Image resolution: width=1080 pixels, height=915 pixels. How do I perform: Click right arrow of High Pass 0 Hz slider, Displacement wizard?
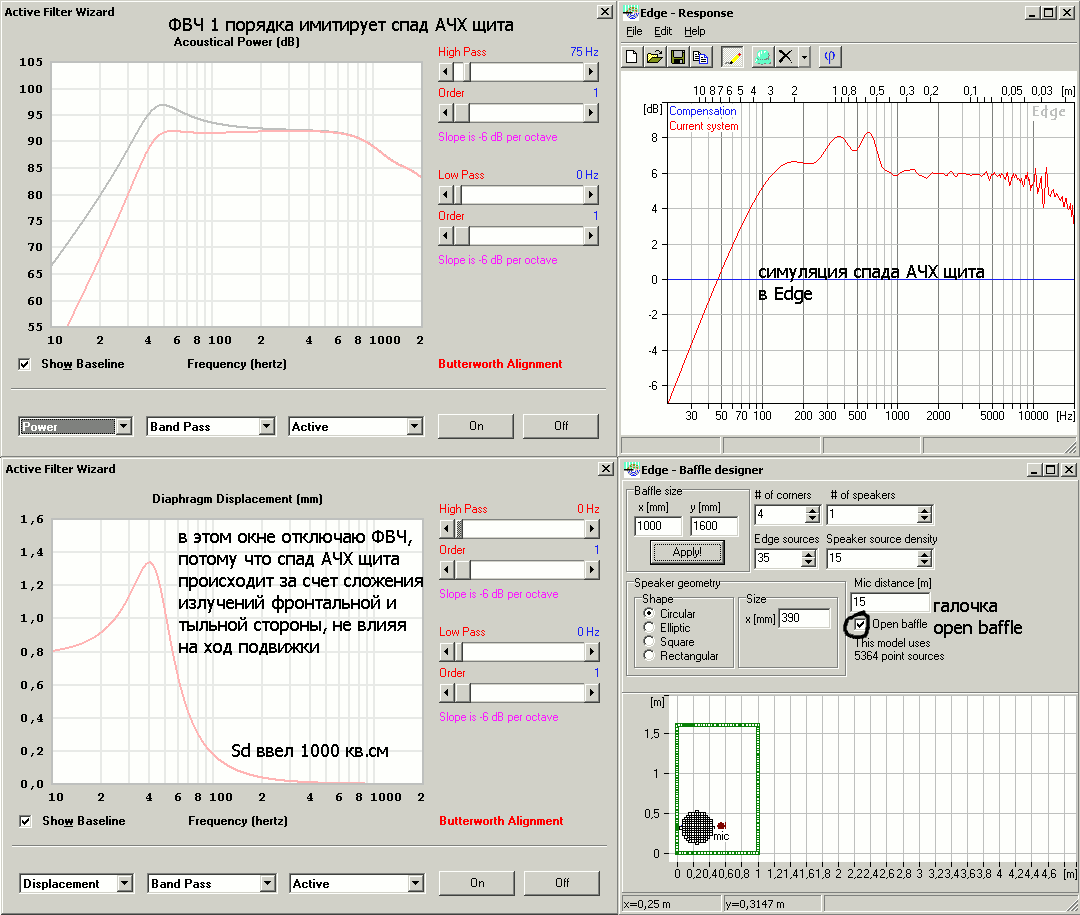click(592, 528)
